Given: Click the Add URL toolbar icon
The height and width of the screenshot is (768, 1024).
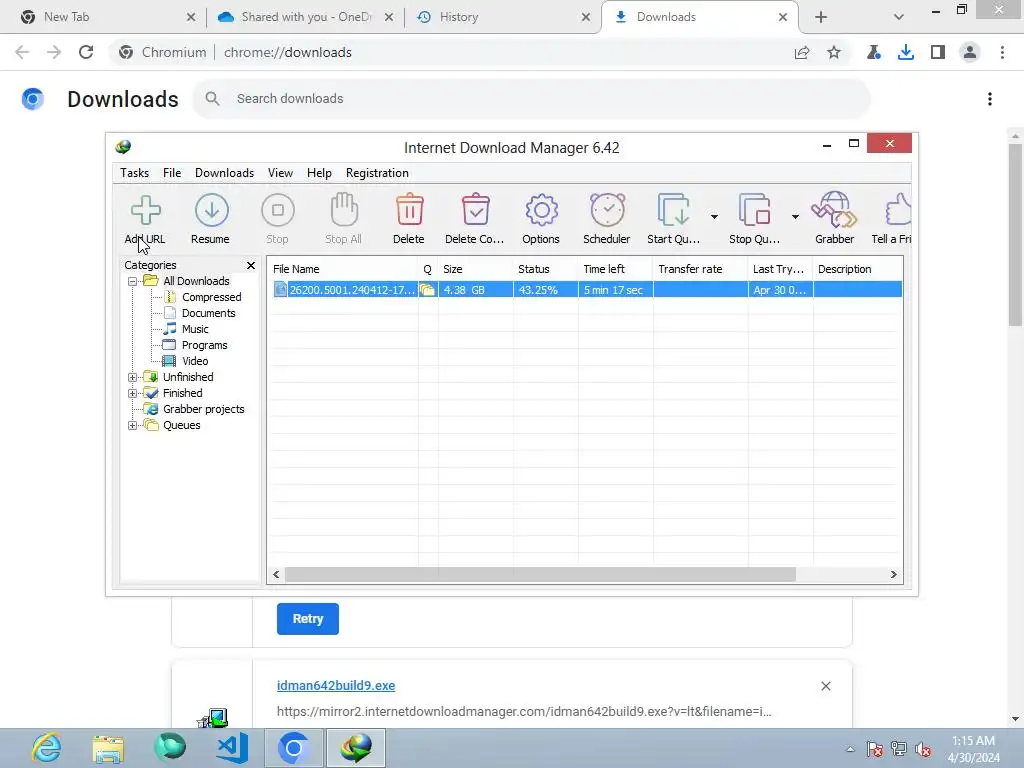Looking at the screenshot, I should click(145, 211).
